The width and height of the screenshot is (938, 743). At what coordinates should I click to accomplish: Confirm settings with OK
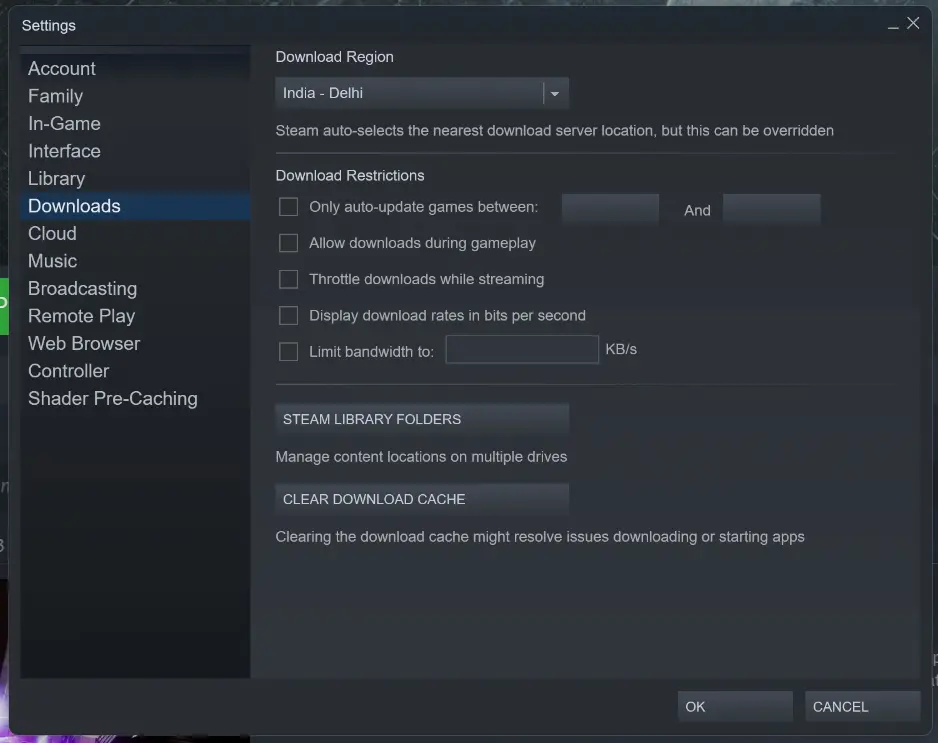[x=734, y=706]
